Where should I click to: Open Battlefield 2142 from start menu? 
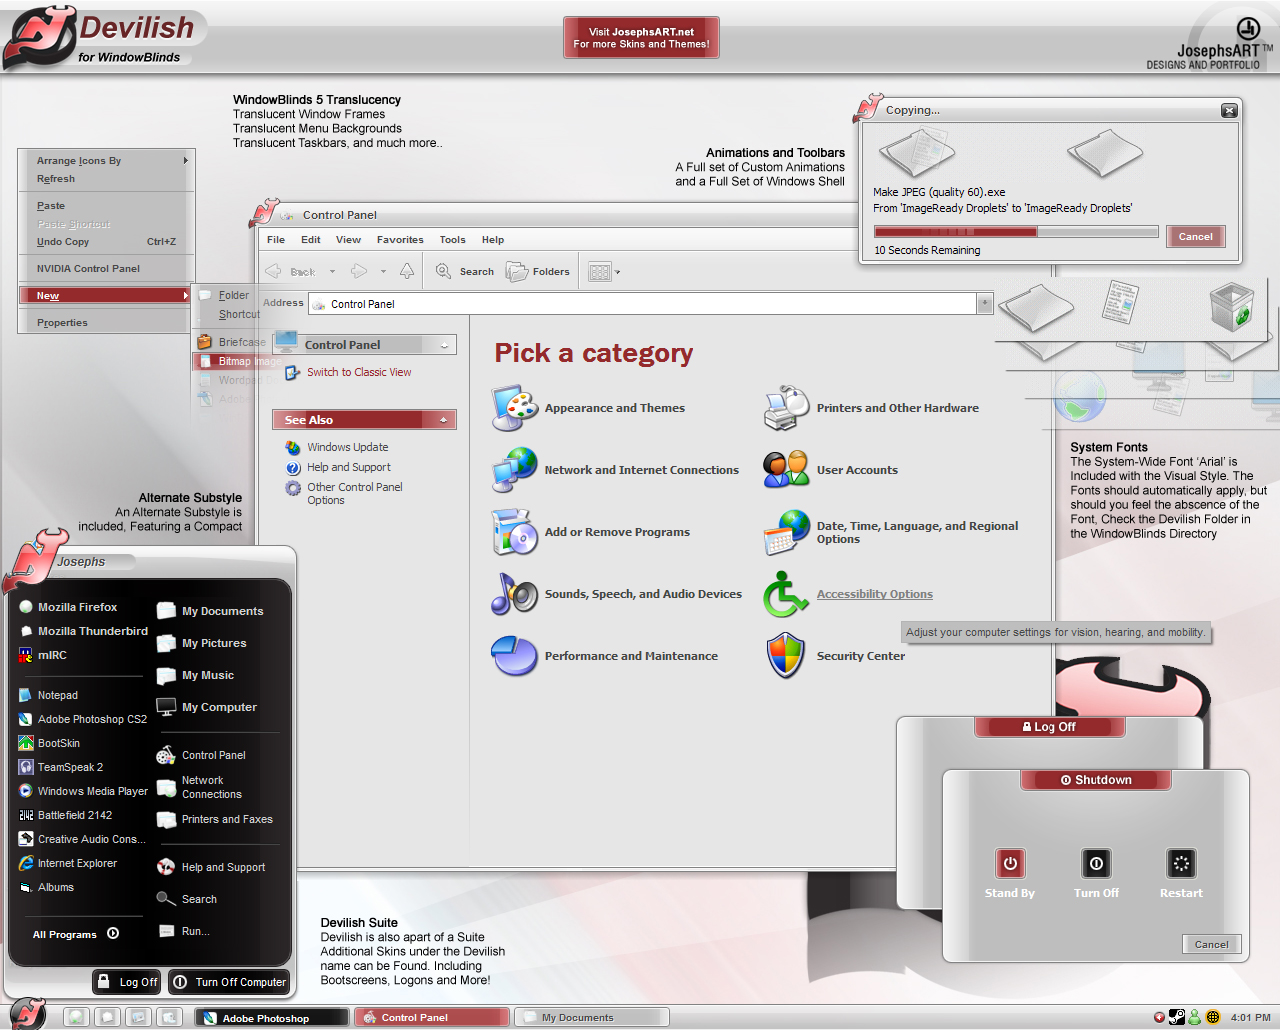[x=65, y=815]
